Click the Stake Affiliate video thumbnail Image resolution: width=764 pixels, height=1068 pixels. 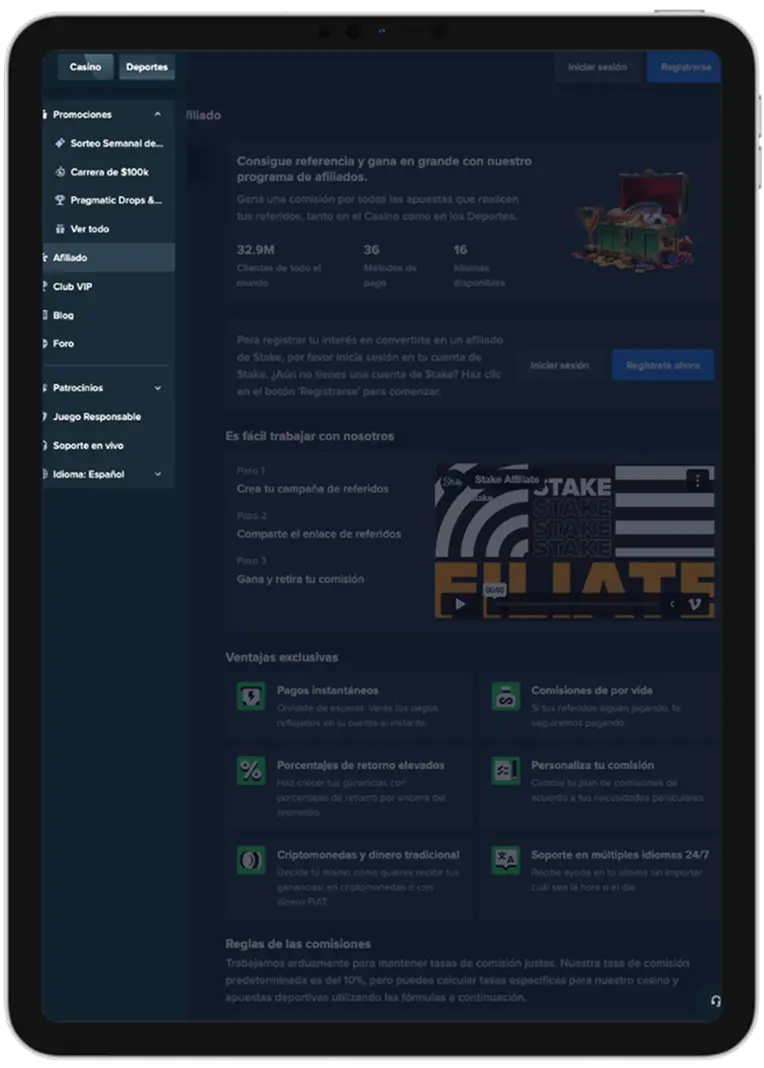(x=575, y=541)
